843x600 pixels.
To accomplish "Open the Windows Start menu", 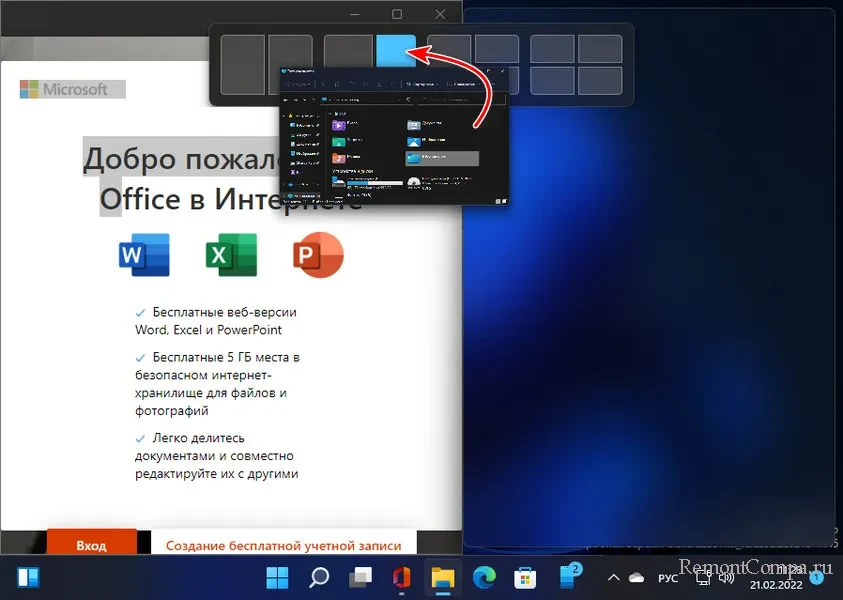I will 277,577.
